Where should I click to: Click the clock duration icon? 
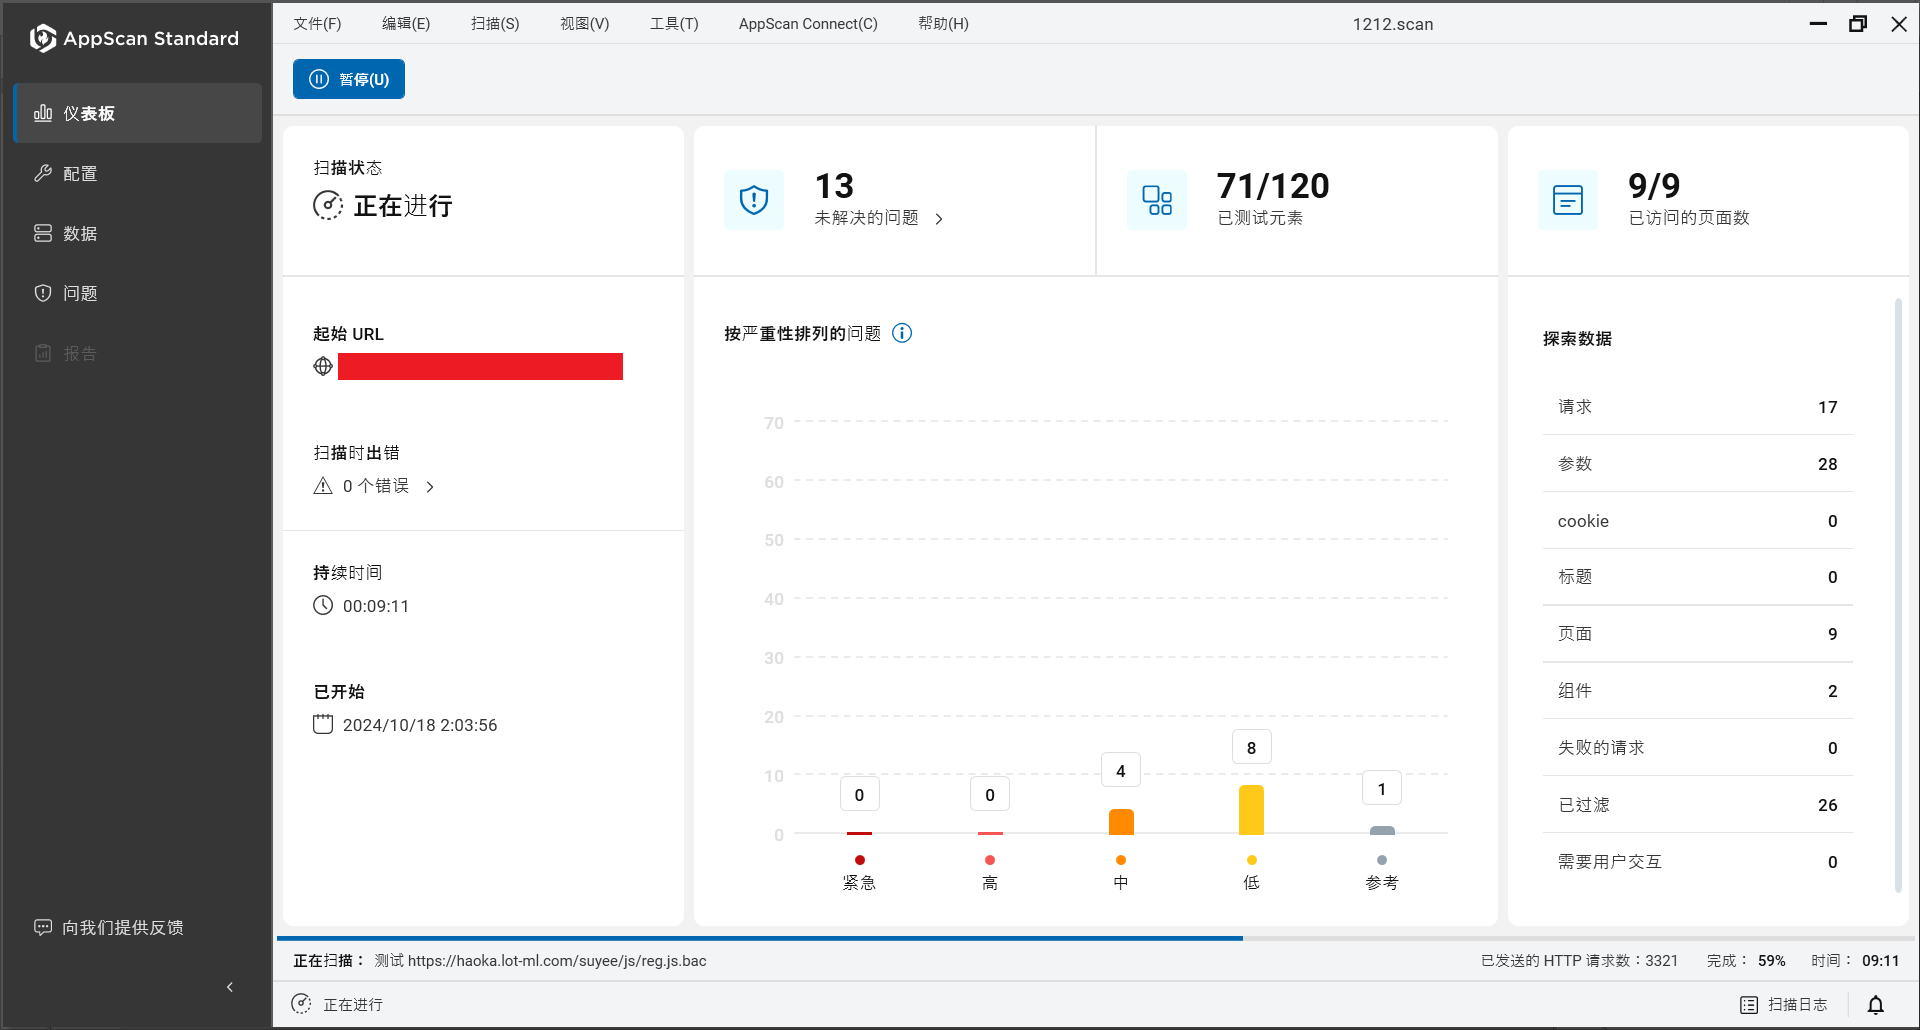tap(323, 605)
